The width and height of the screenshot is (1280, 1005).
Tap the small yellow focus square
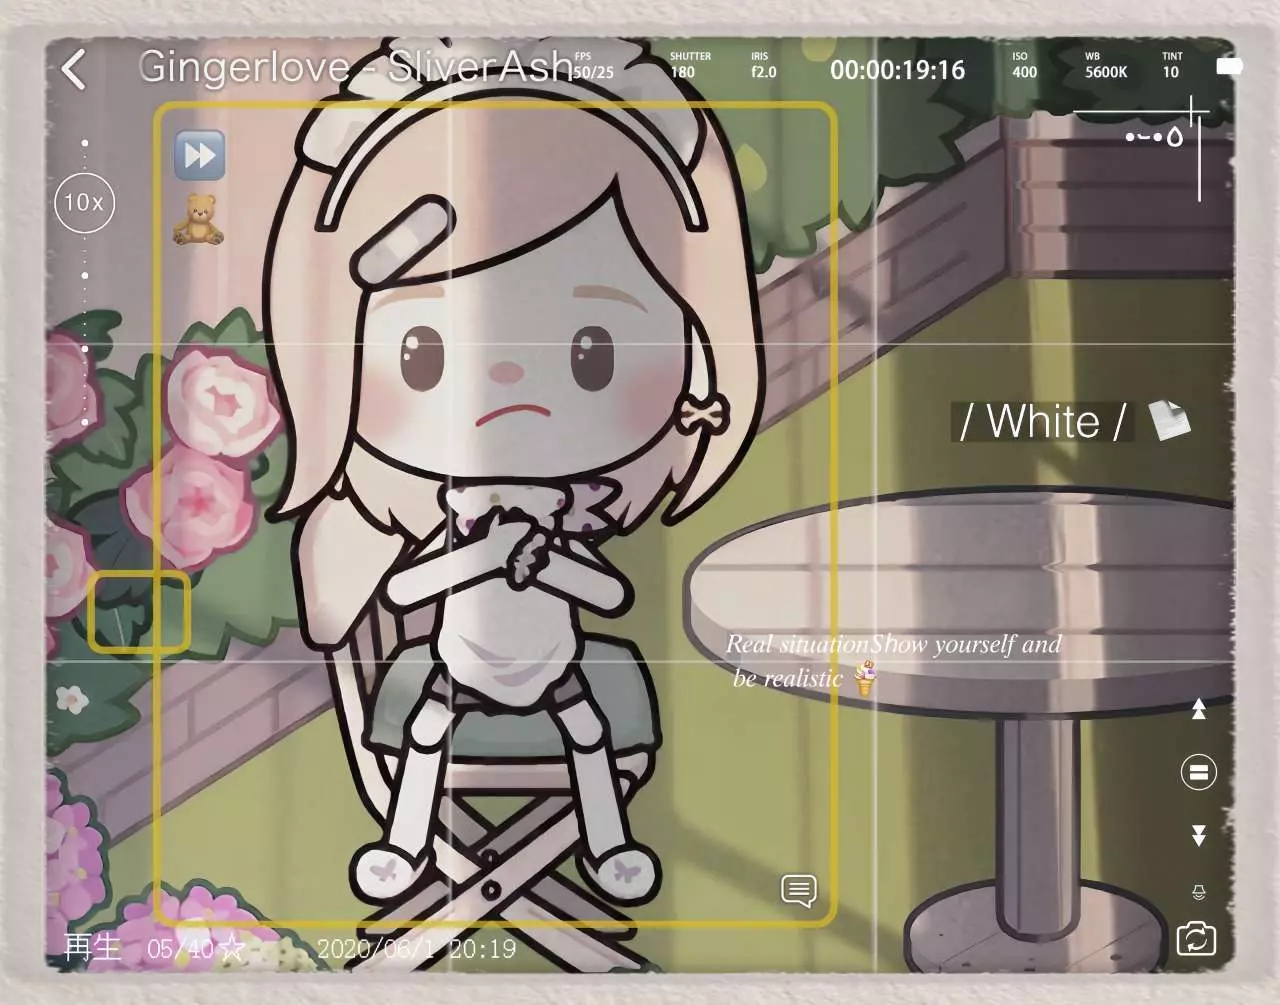(139, 612)
